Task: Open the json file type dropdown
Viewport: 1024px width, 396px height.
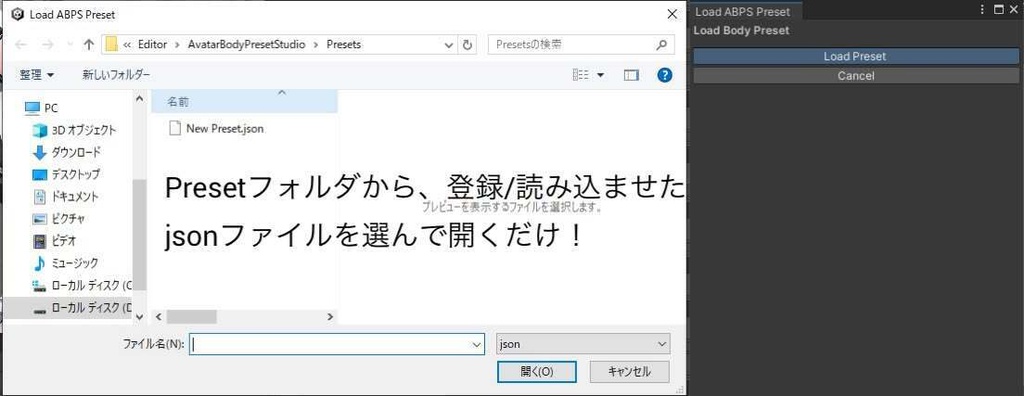Action: pos(583,344)
